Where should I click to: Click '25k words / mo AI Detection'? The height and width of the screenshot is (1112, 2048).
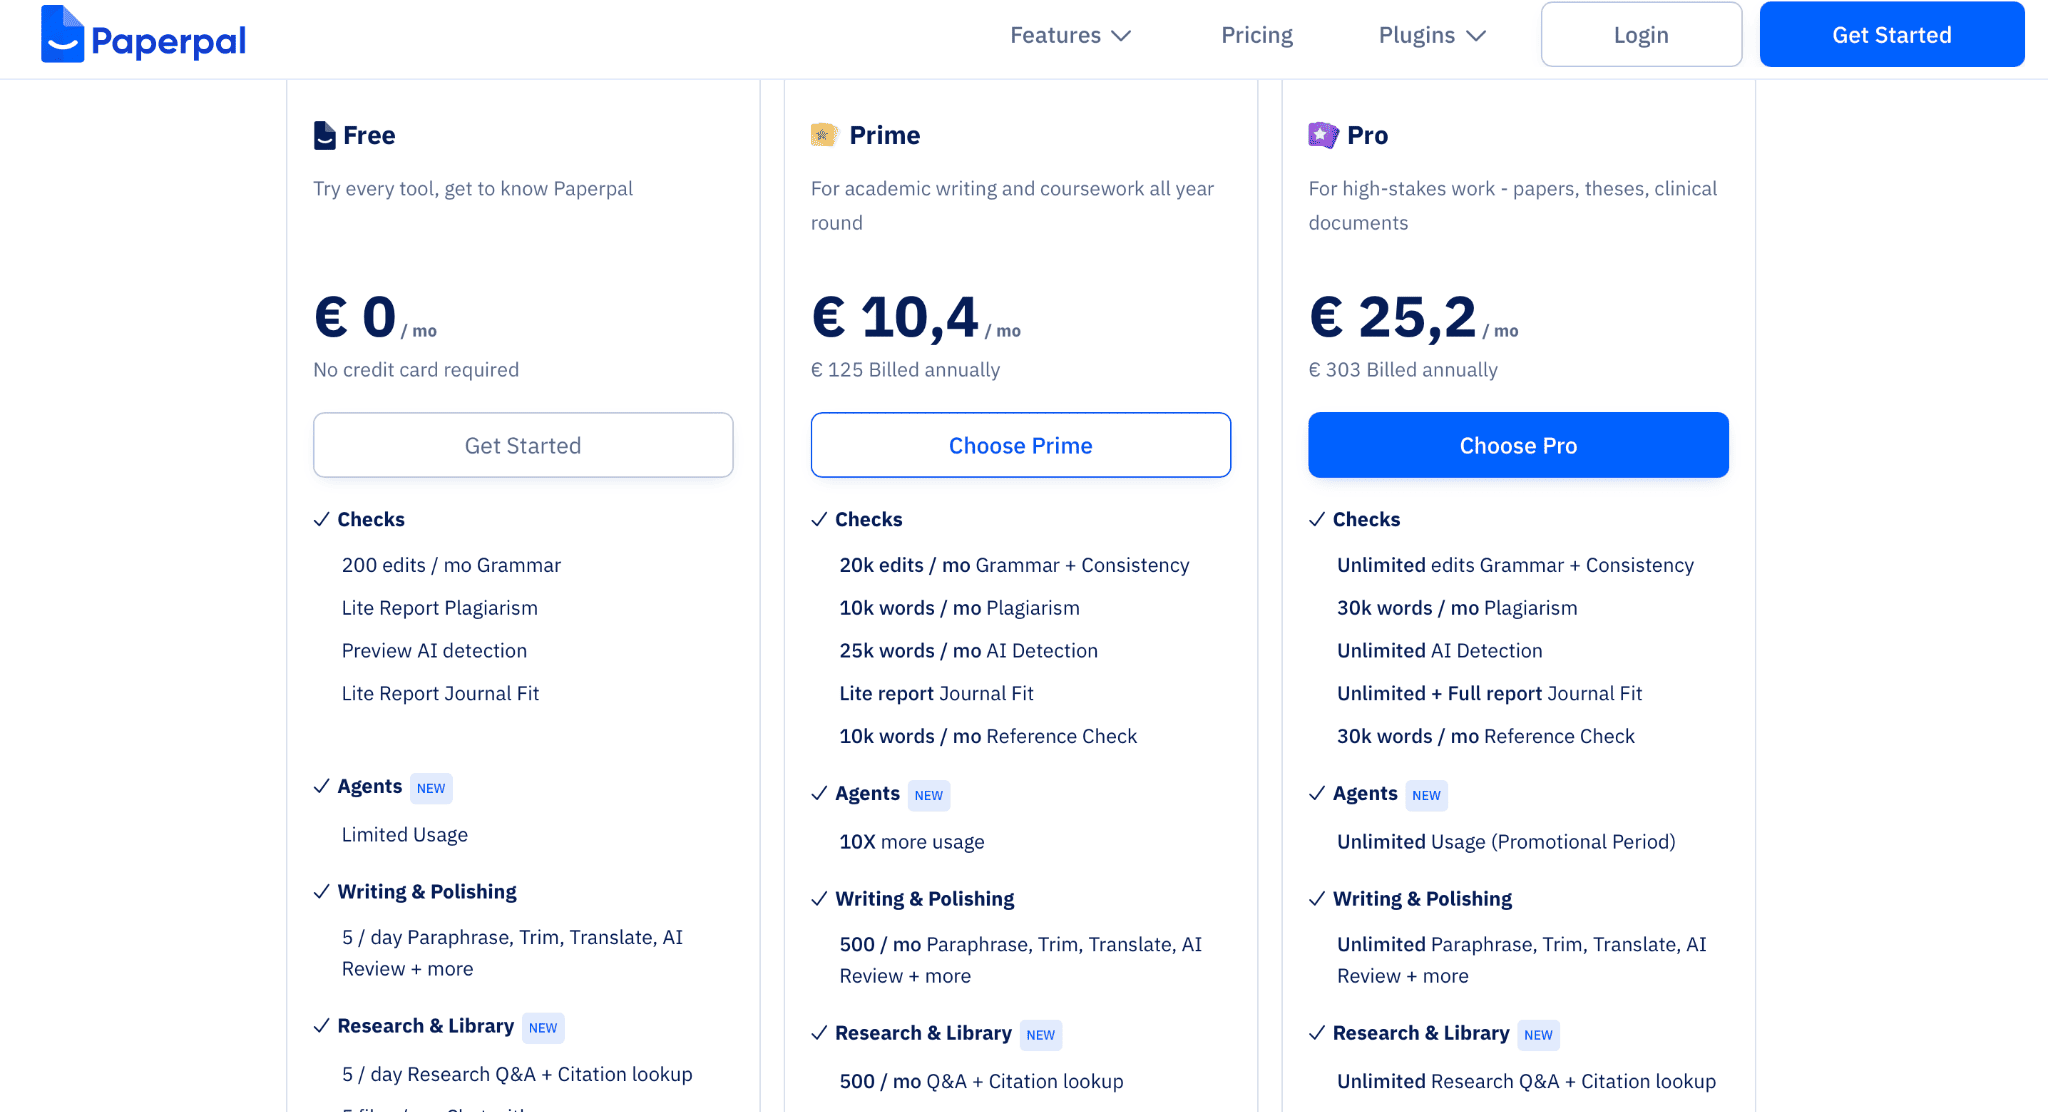click(x=968, y=651)
